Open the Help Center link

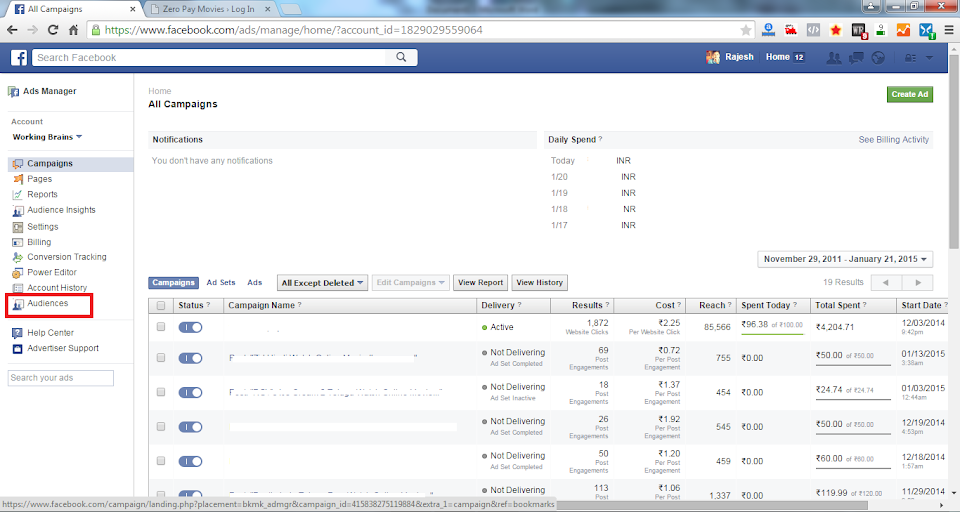(50, 333)
